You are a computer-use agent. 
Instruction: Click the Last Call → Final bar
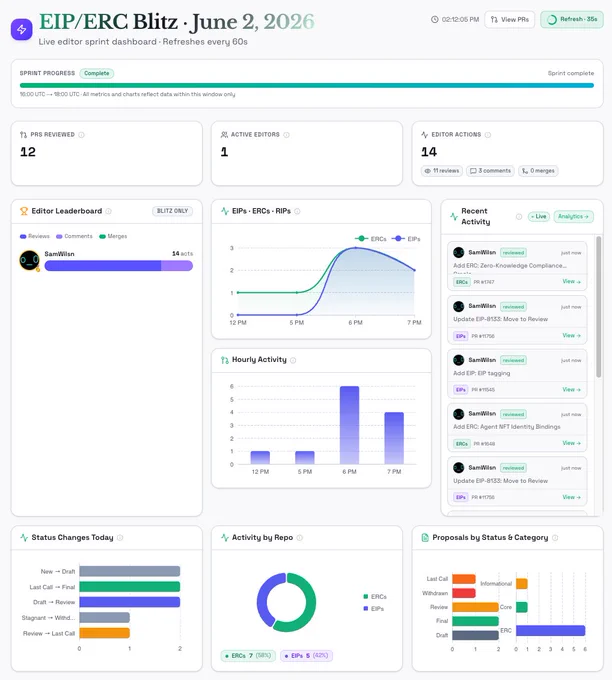tap(129, 587)
